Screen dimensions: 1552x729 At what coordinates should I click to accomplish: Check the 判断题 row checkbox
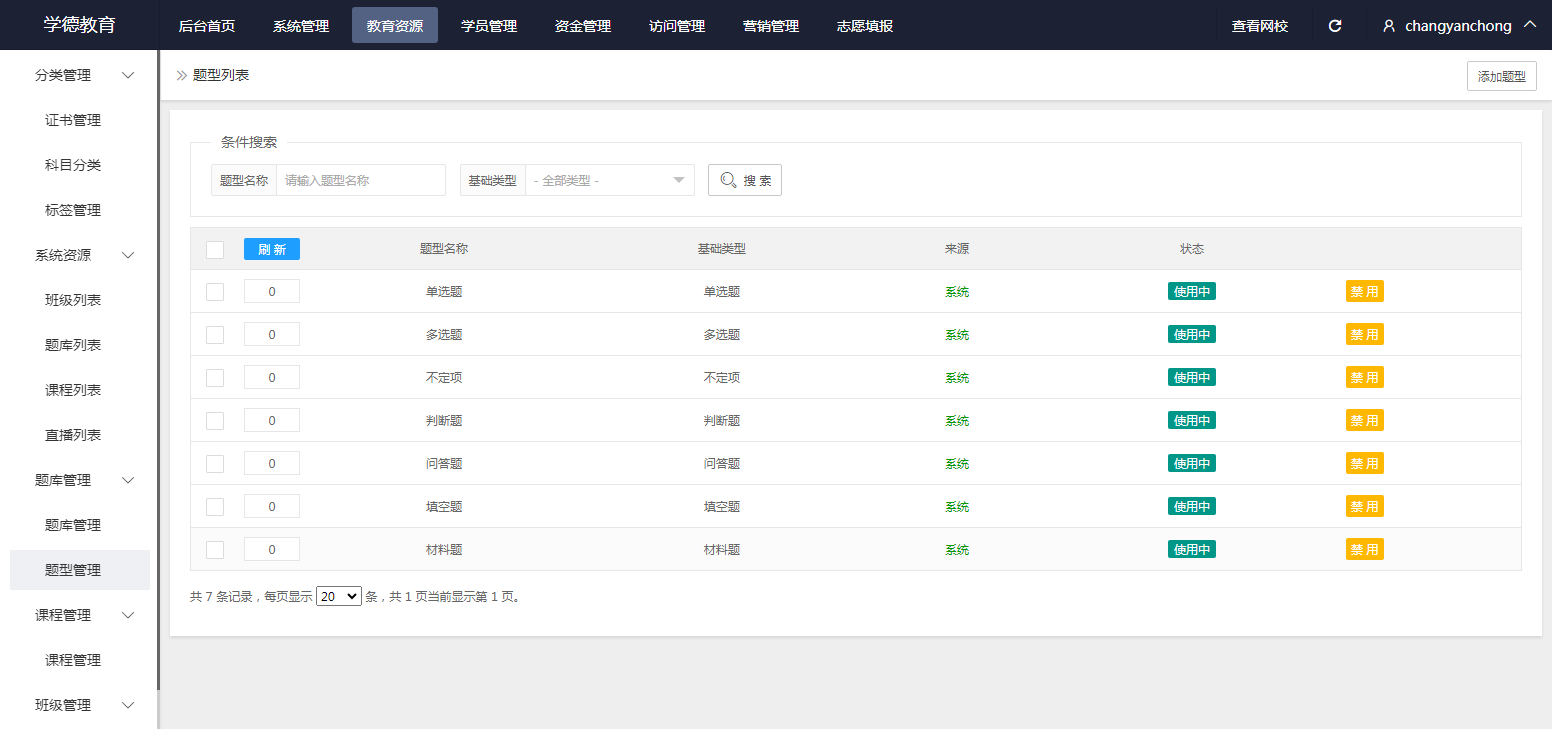[x=215, y=421]
